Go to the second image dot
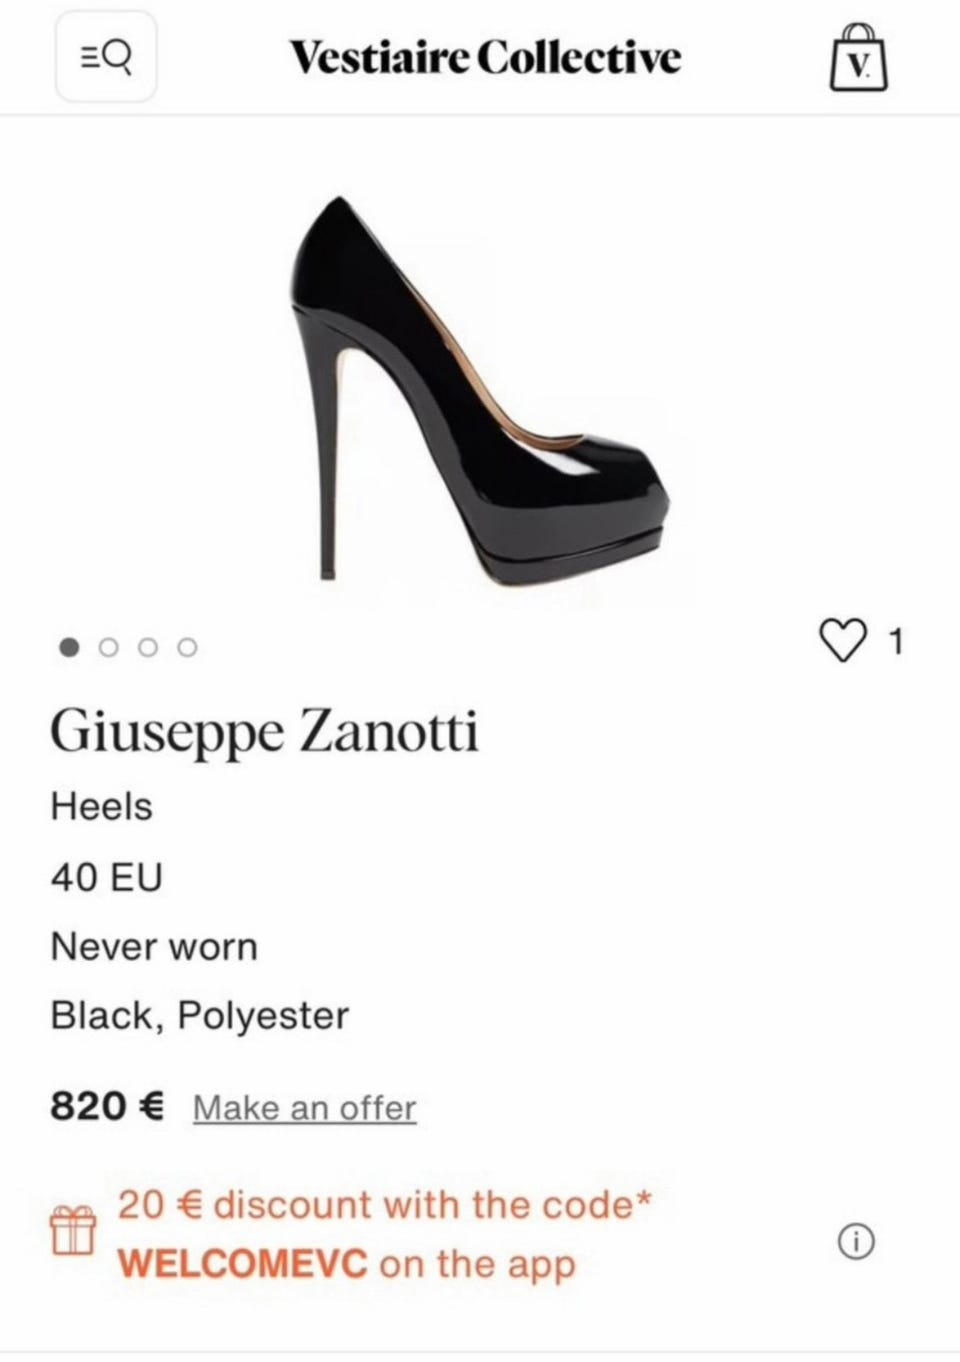The height and width of the screenshot is (1362, 960). 108,647
